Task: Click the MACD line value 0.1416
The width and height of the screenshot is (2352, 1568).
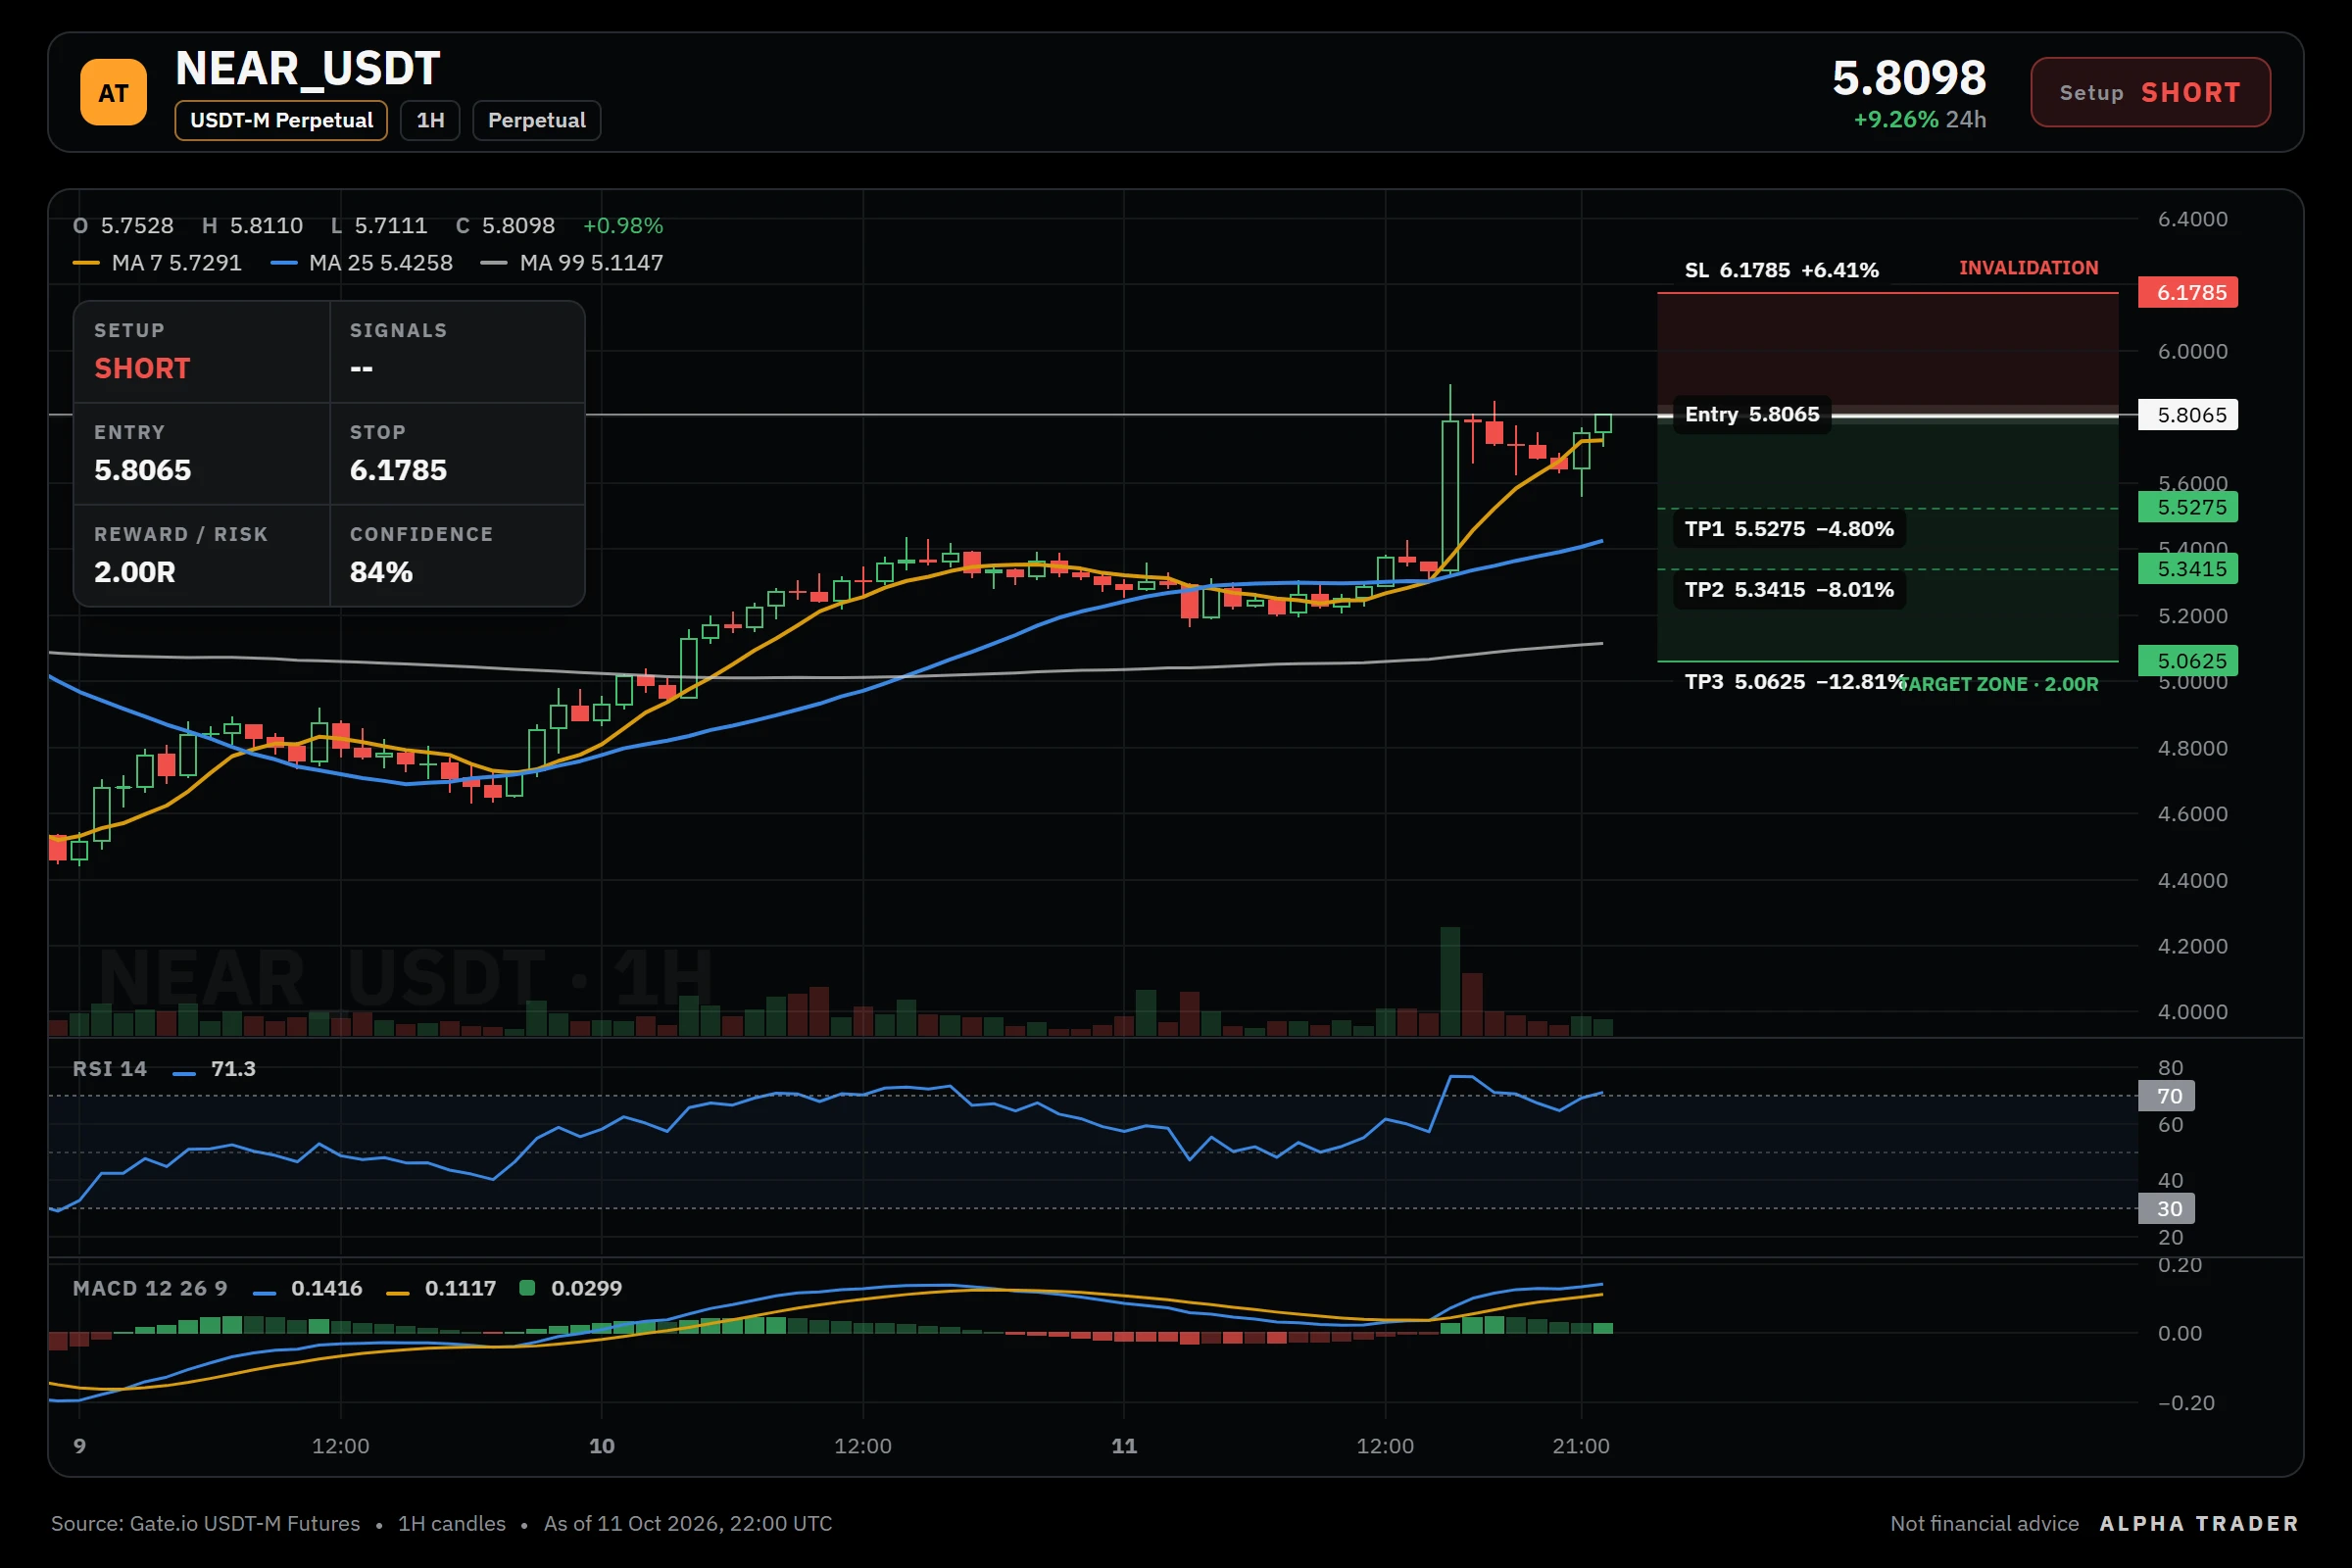Action: (x=326, y=1289)
